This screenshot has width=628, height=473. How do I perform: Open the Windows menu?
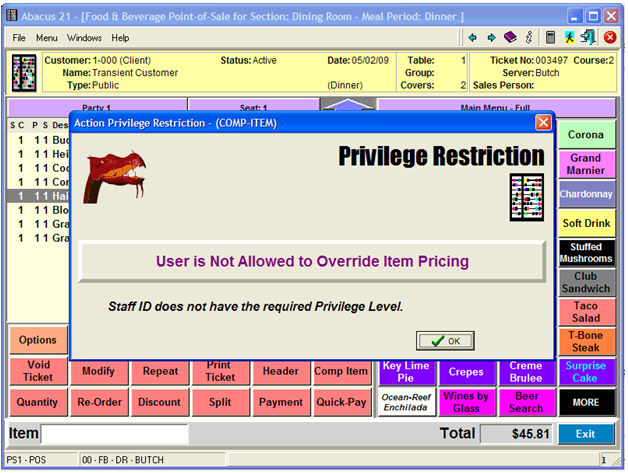coord(84,38)
